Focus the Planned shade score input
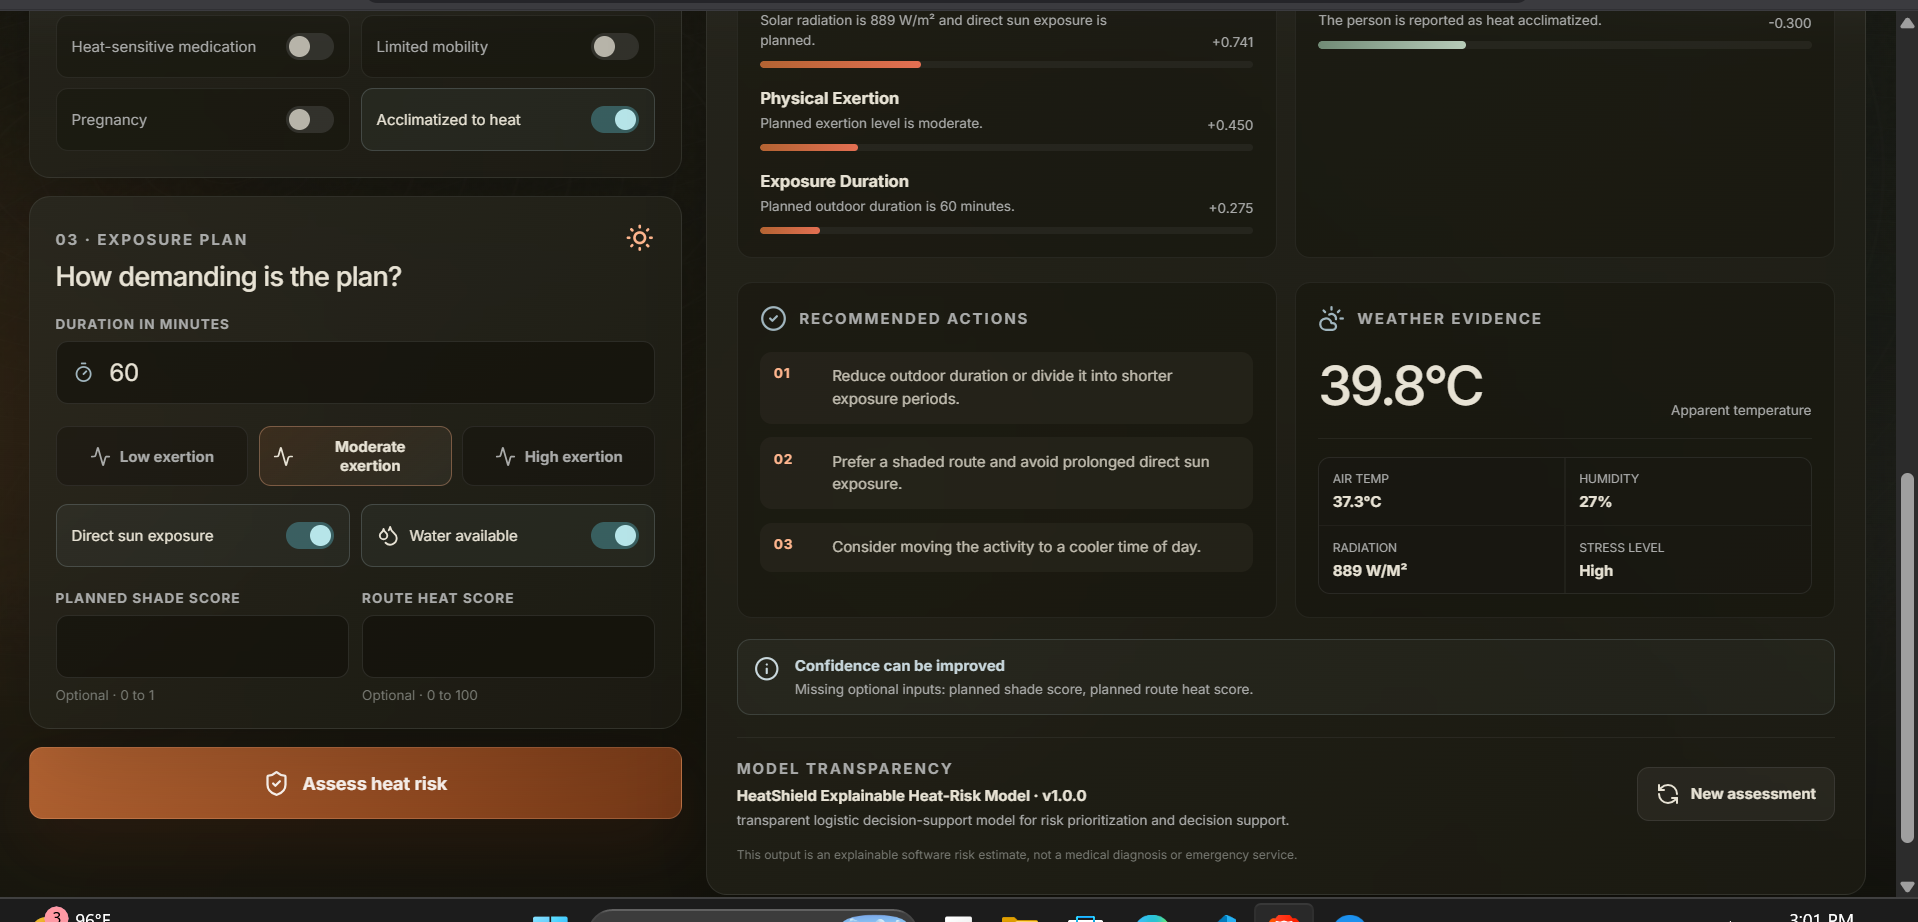The image size is (1918, 922). point(202,646)
